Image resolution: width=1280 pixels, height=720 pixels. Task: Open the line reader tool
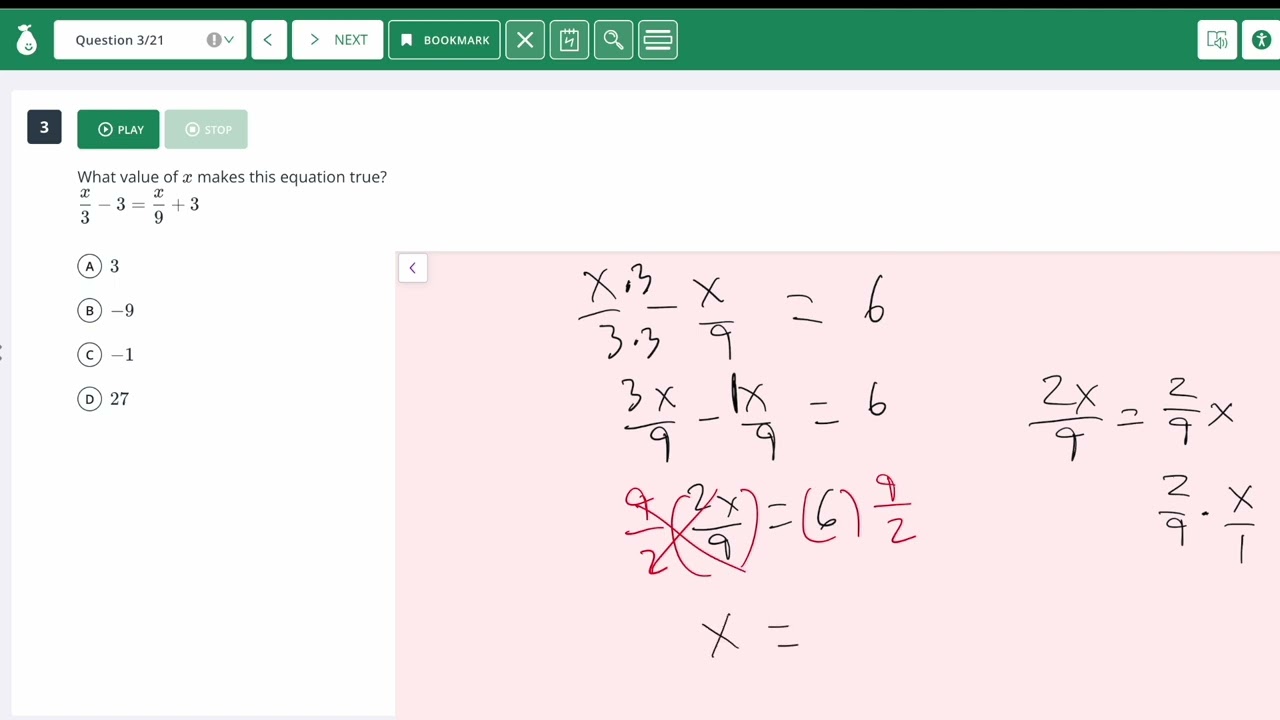click(x=658, y=40)
